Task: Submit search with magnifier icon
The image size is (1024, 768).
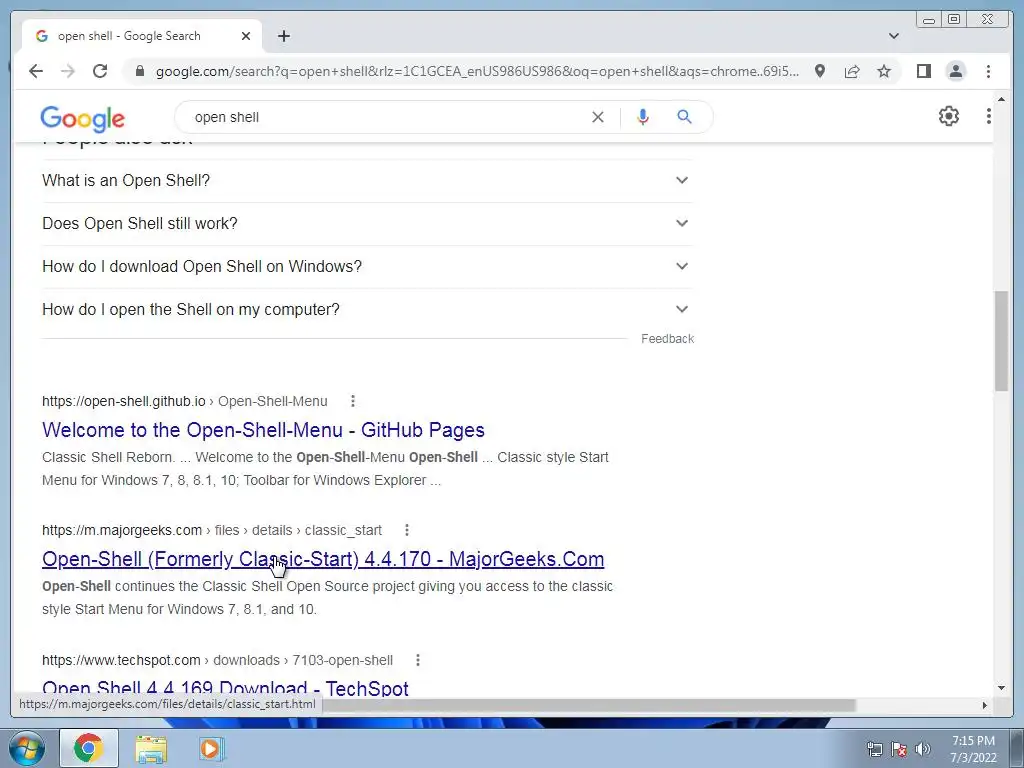Action: click(684, 117)
